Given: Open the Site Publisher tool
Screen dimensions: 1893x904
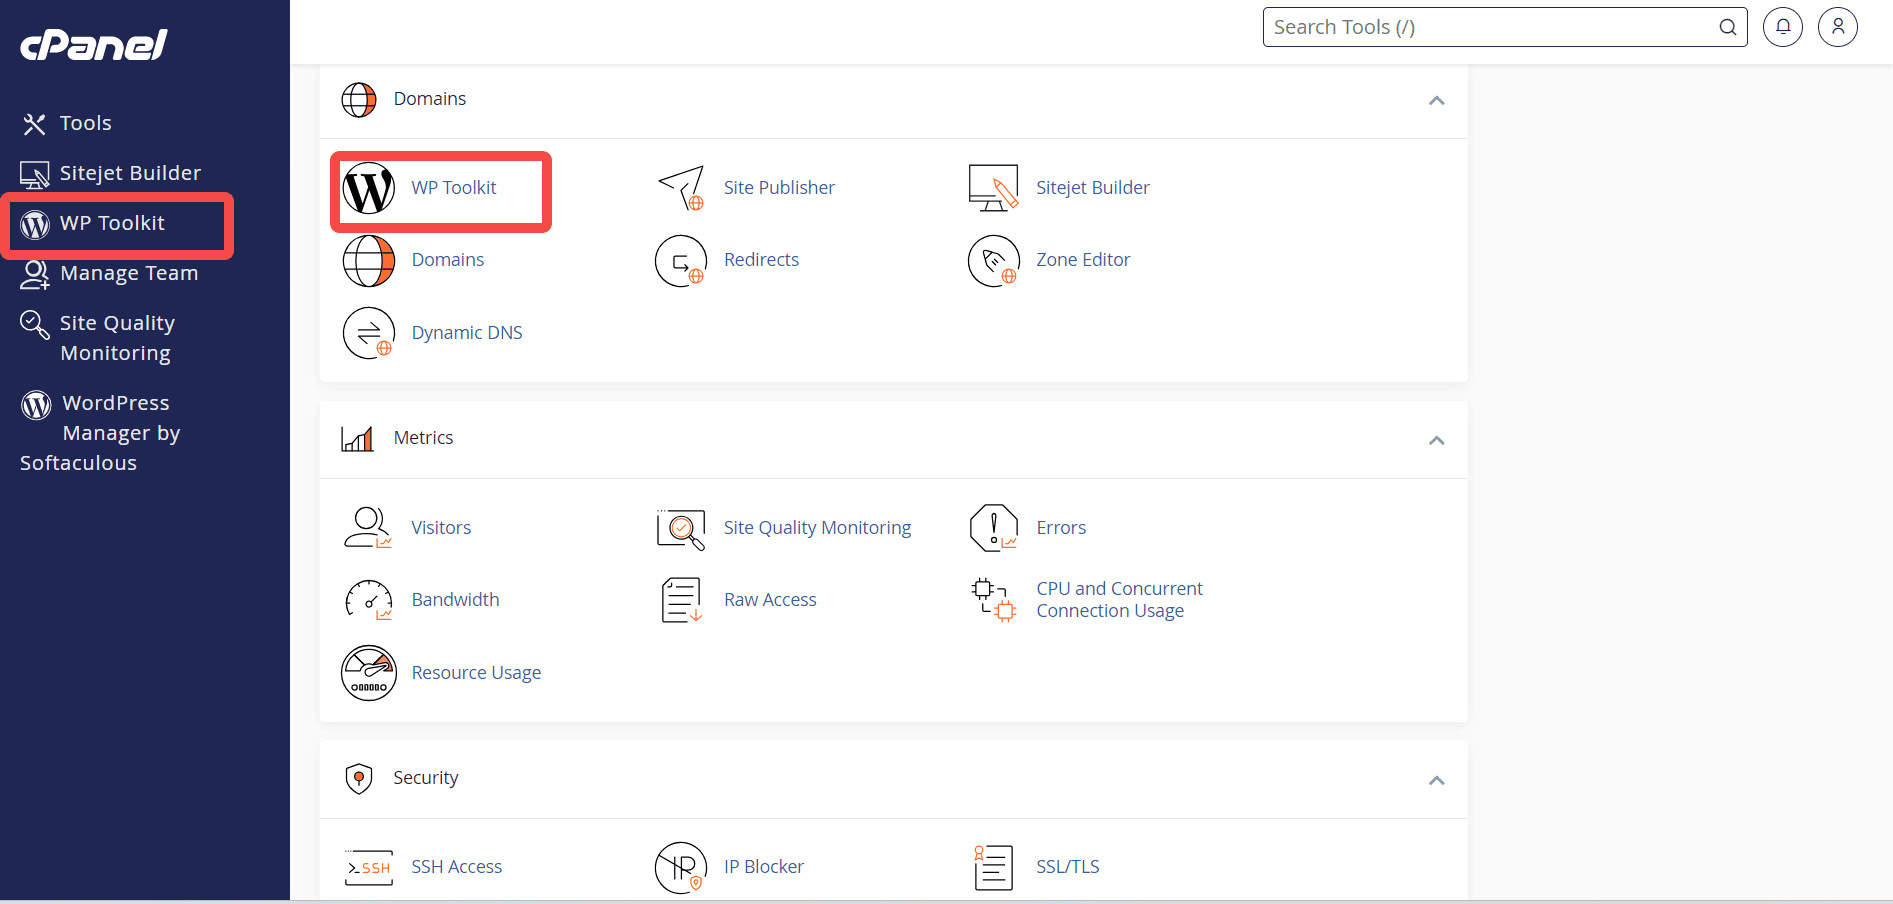Looking at the screenshot, I should pos(779,187).
